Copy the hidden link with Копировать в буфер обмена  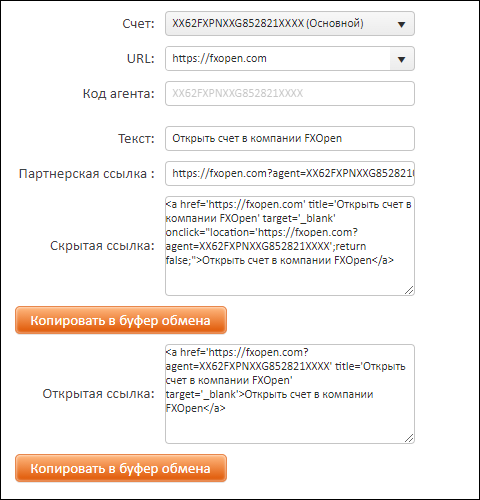121,320
